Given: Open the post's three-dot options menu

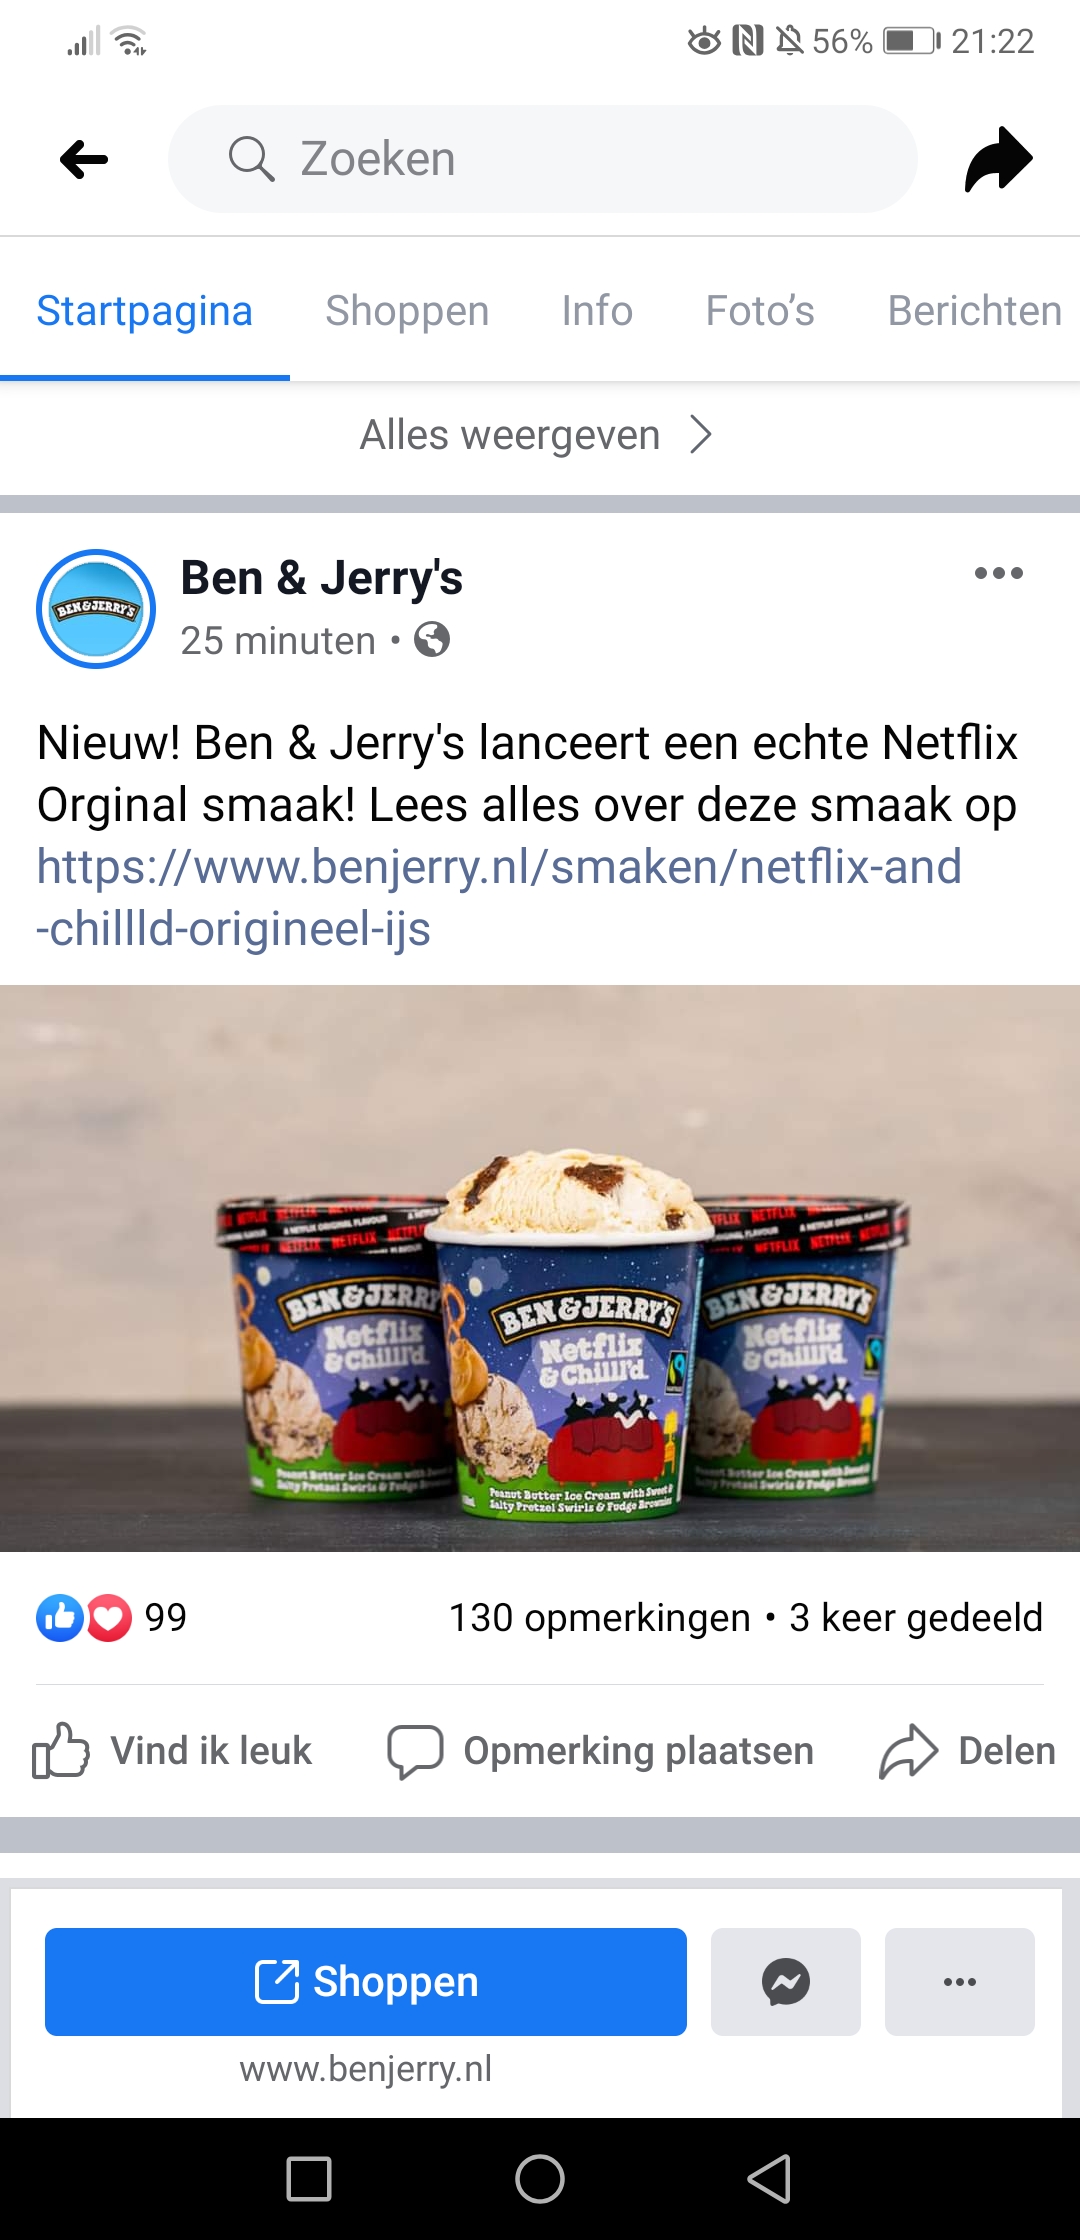Looking at the screenshot, I should (999, 573).
